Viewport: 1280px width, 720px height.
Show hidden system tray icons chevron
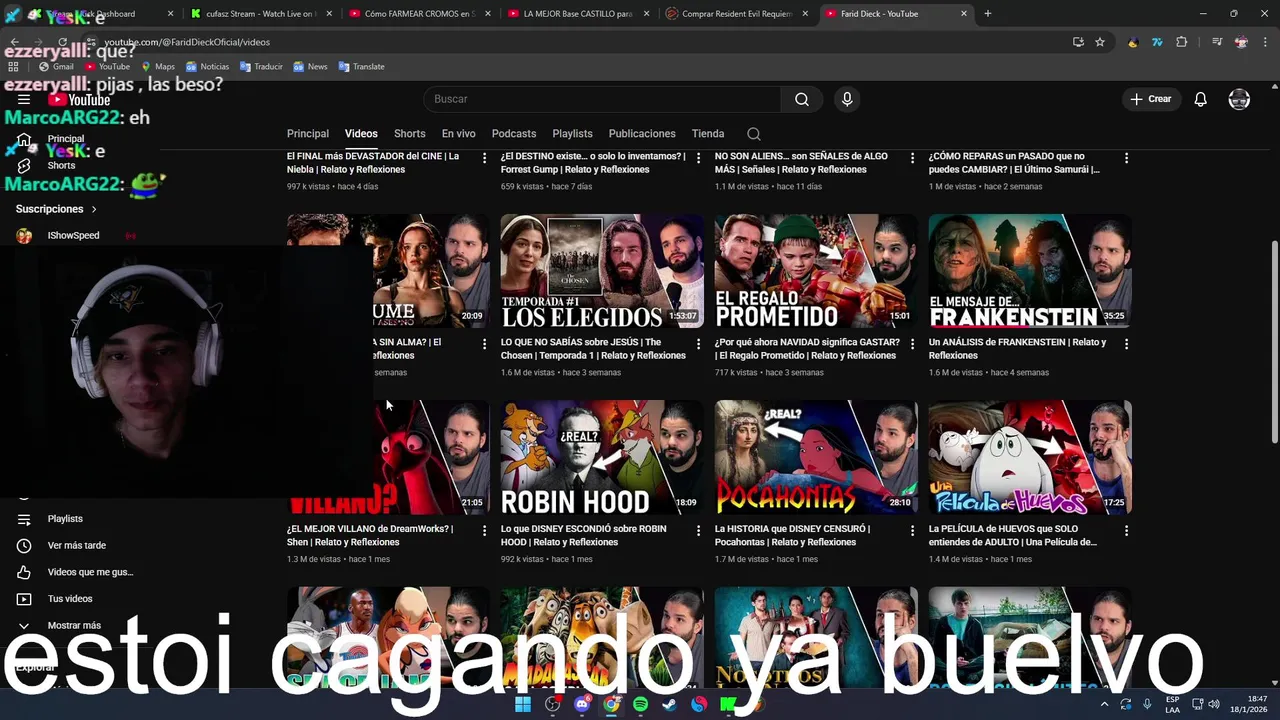tap(1104, 704)
